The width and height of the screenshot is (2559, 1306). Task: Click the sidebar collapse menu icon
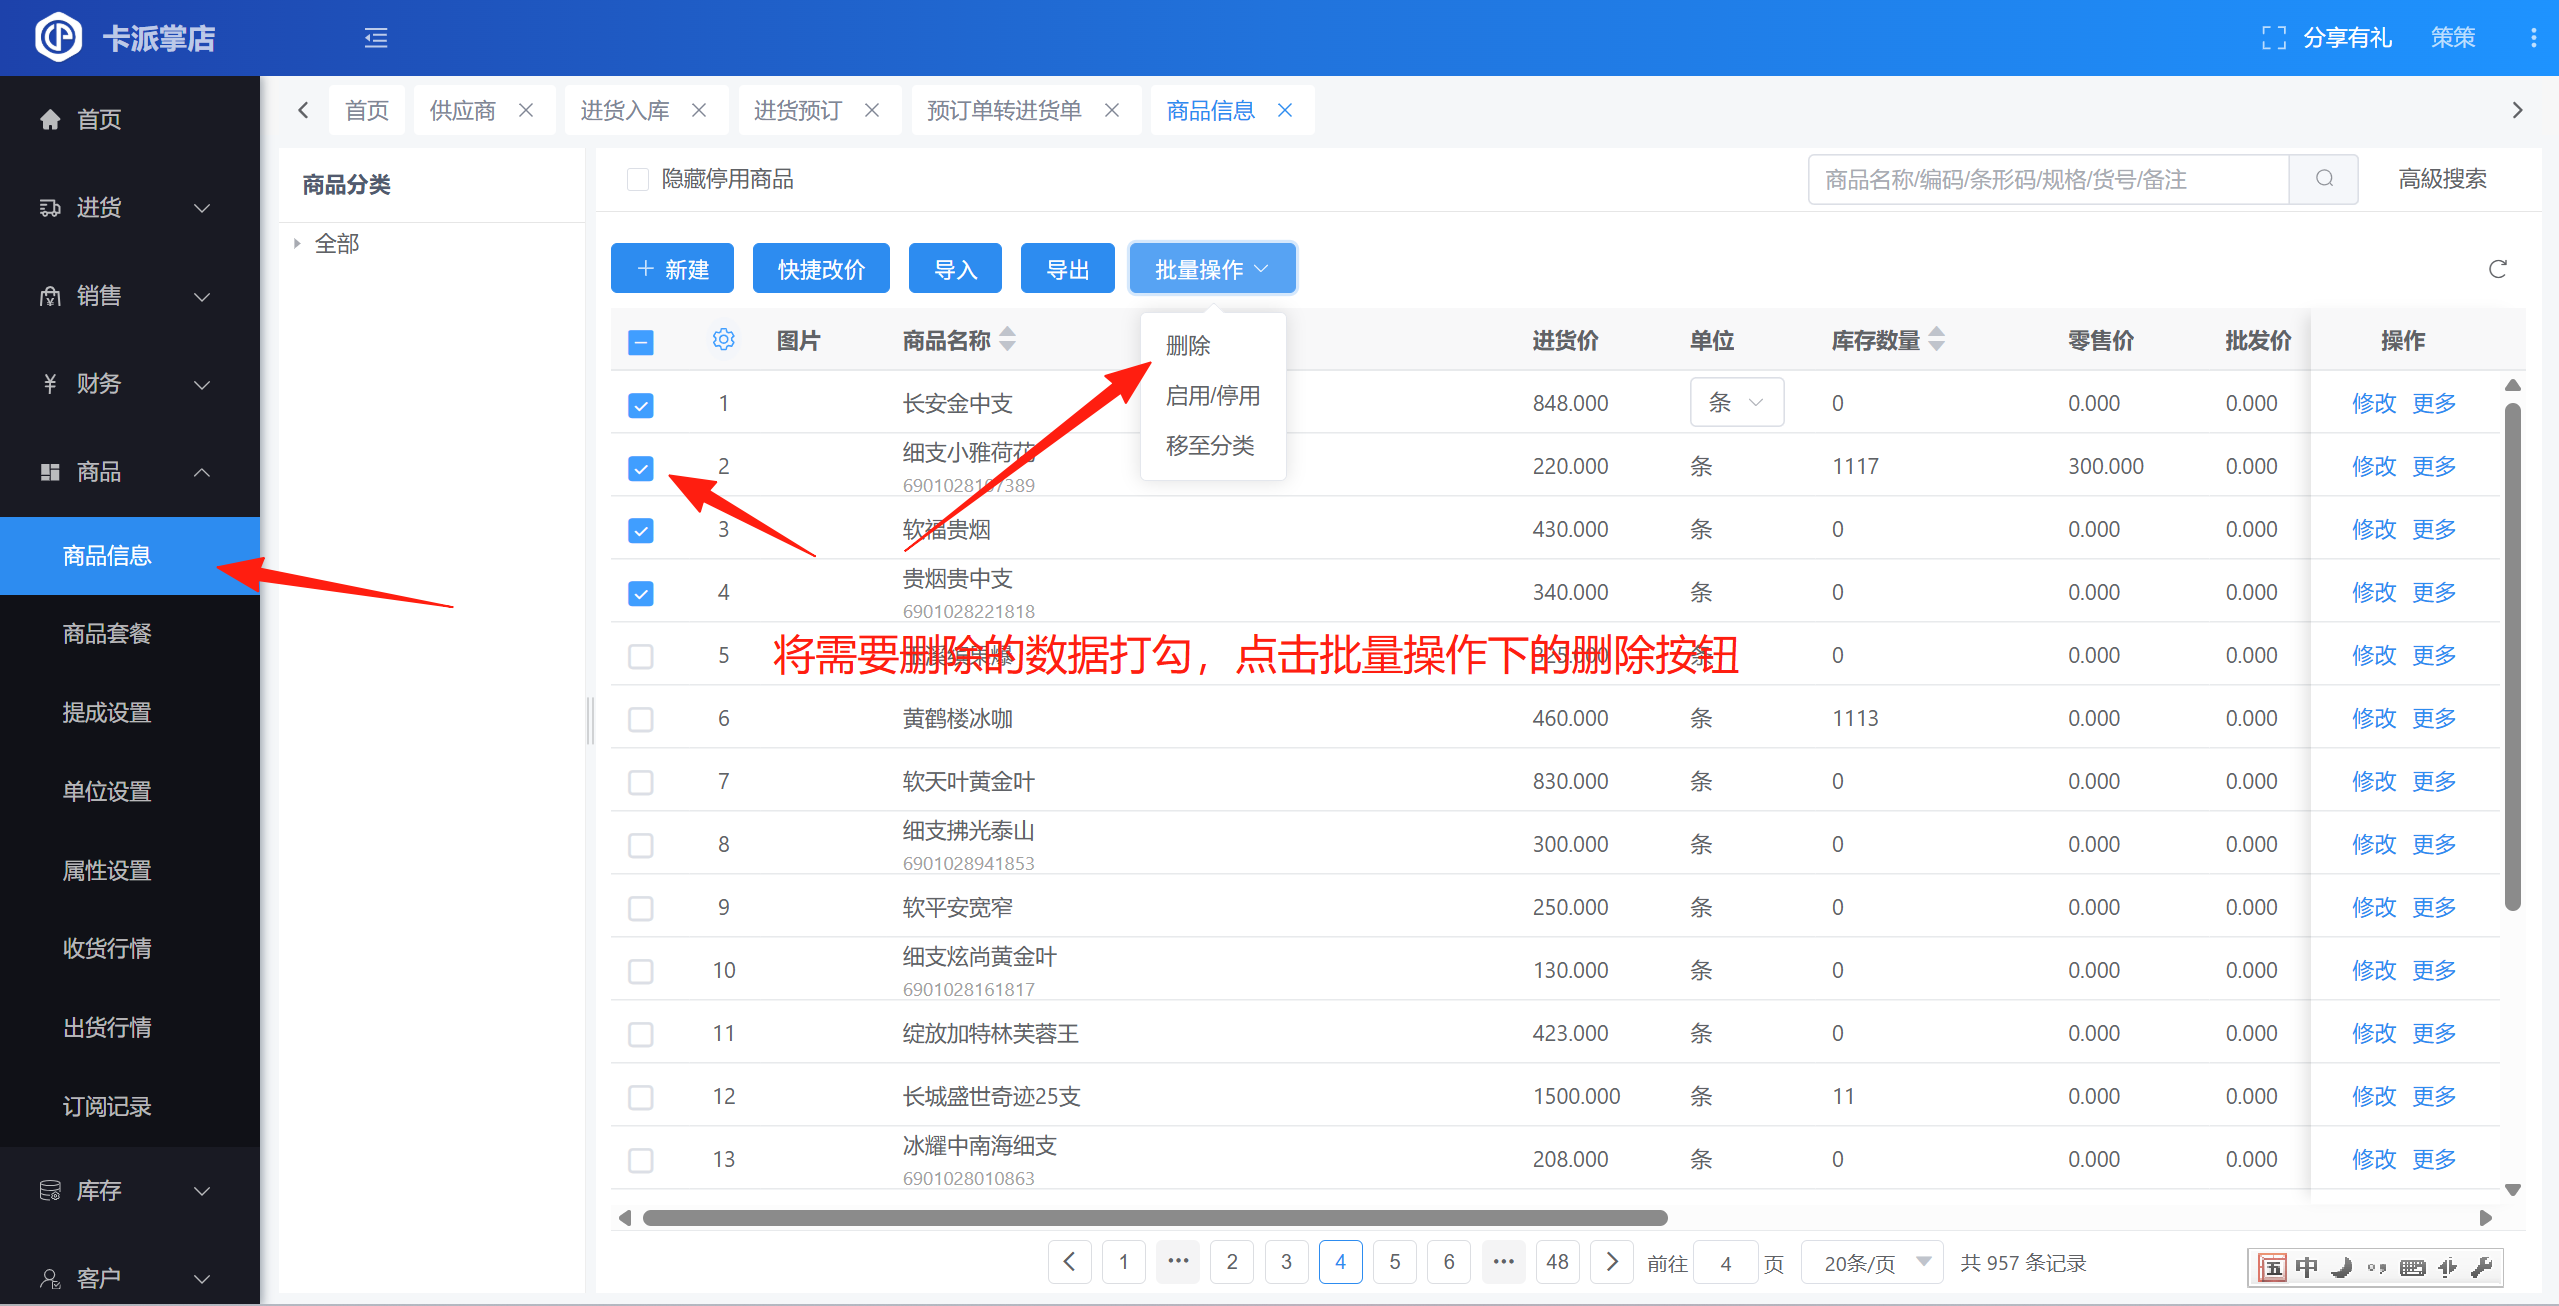tap(376, 38)
